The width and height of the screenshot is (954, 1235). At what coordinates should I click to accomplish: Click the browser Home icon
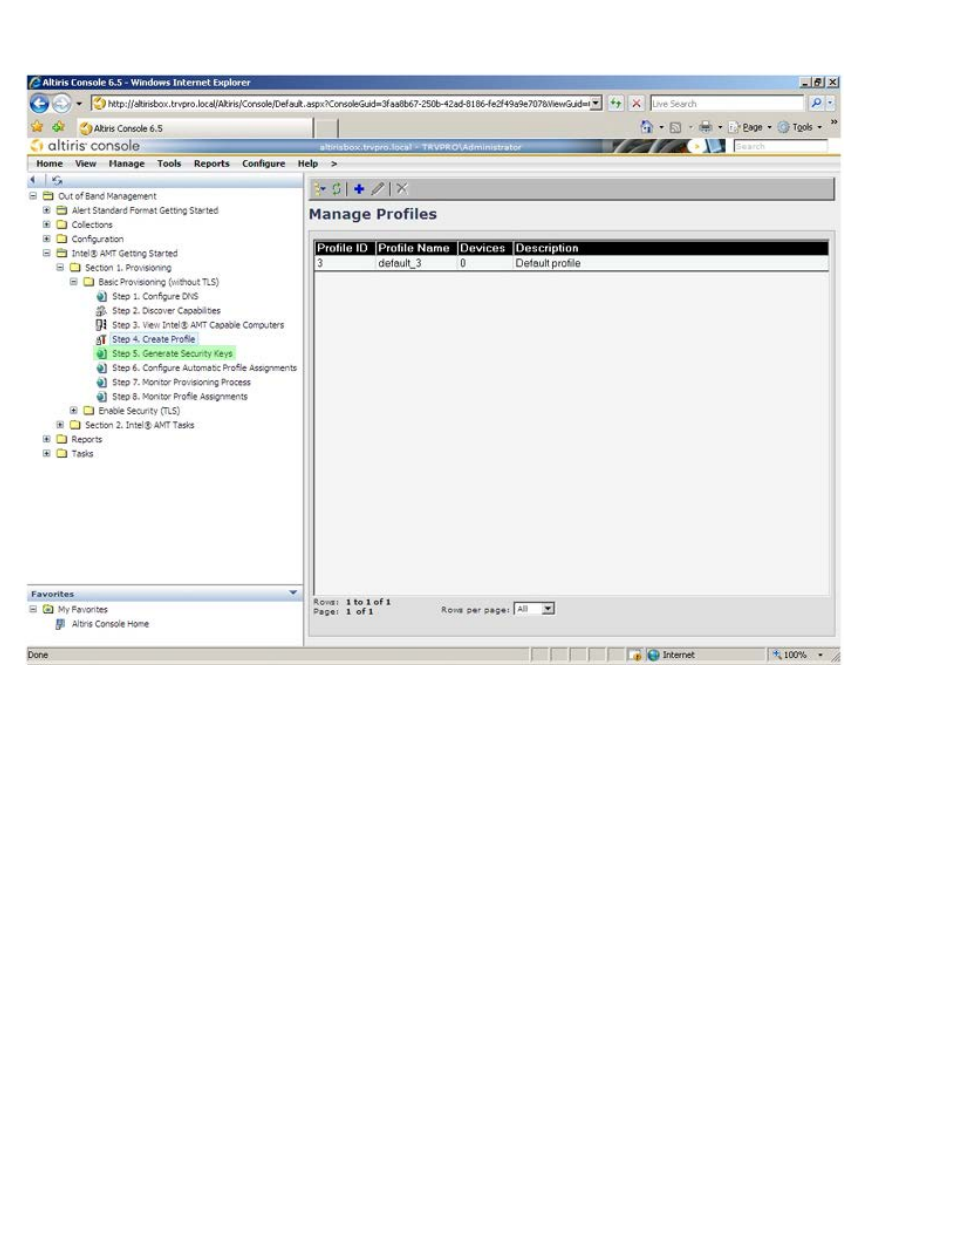click(x=646, y=127)
